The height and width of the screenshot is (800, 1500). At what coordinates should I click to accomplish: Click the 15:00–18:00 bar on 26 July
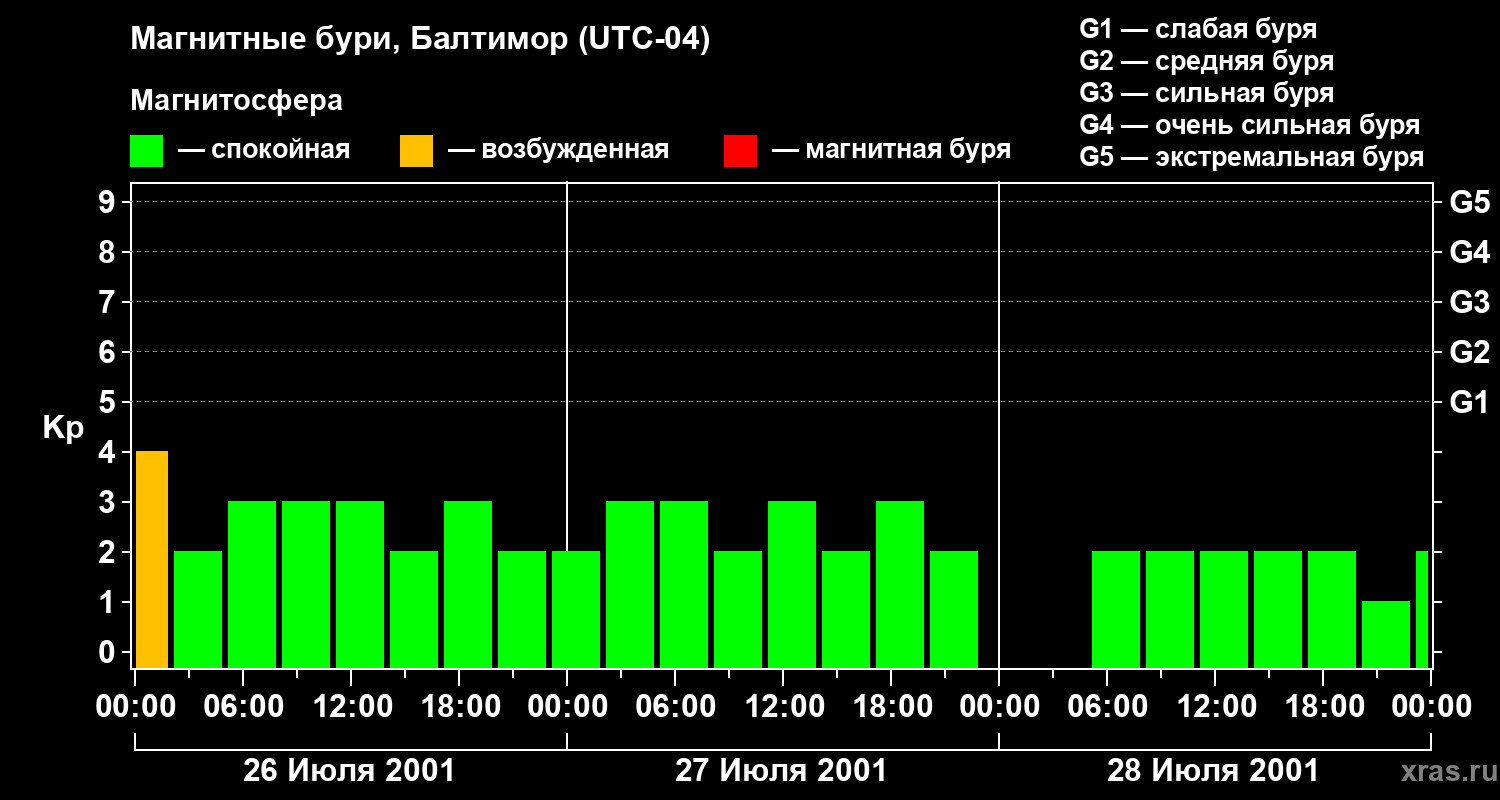pyautogui.click(x=414, y=609)
